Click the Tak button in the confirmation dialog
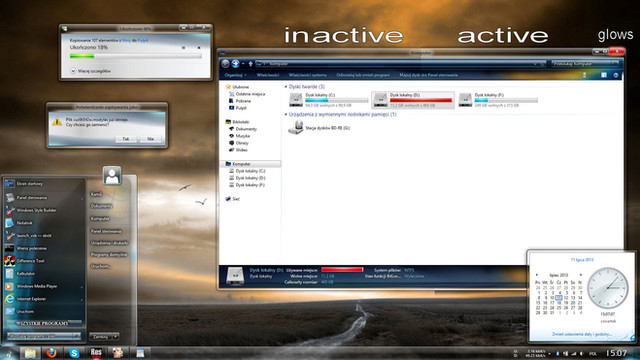640x360 pixels. tap(126, 139)
